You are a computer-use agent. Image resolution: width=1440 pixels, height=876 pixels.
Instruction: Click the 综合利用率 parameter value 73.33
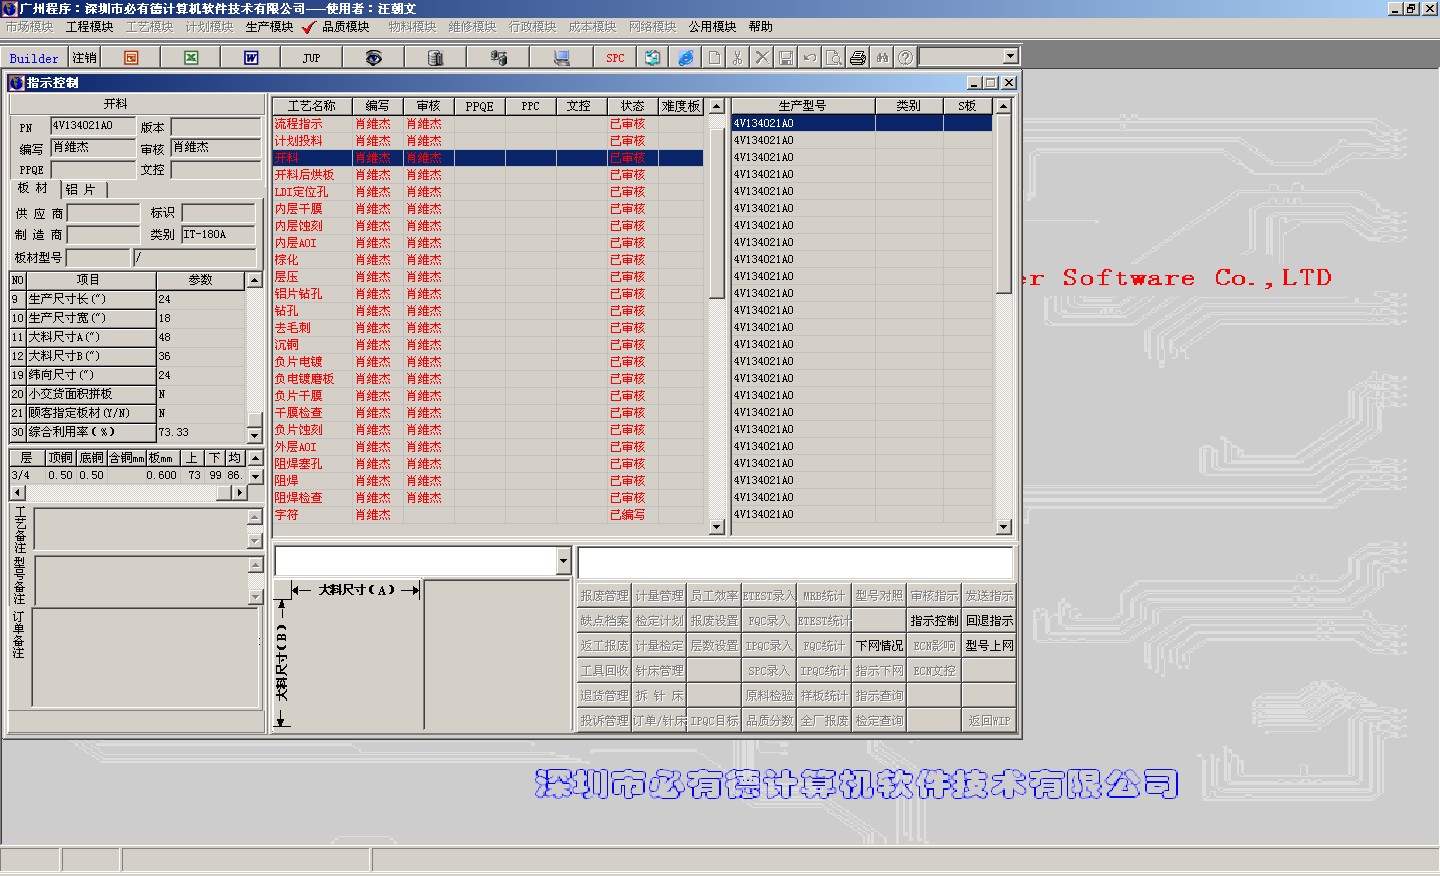(x=200, y=432)
